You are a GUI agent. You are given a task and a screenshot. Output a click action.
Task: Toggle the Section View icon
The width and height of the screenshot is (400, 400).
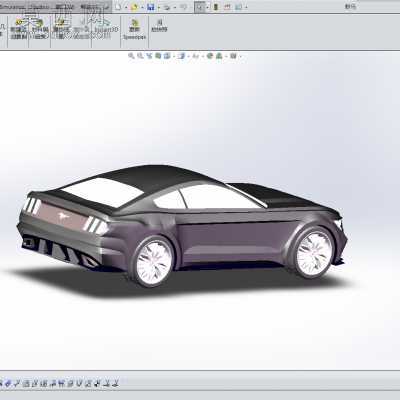tap(158, 56)
